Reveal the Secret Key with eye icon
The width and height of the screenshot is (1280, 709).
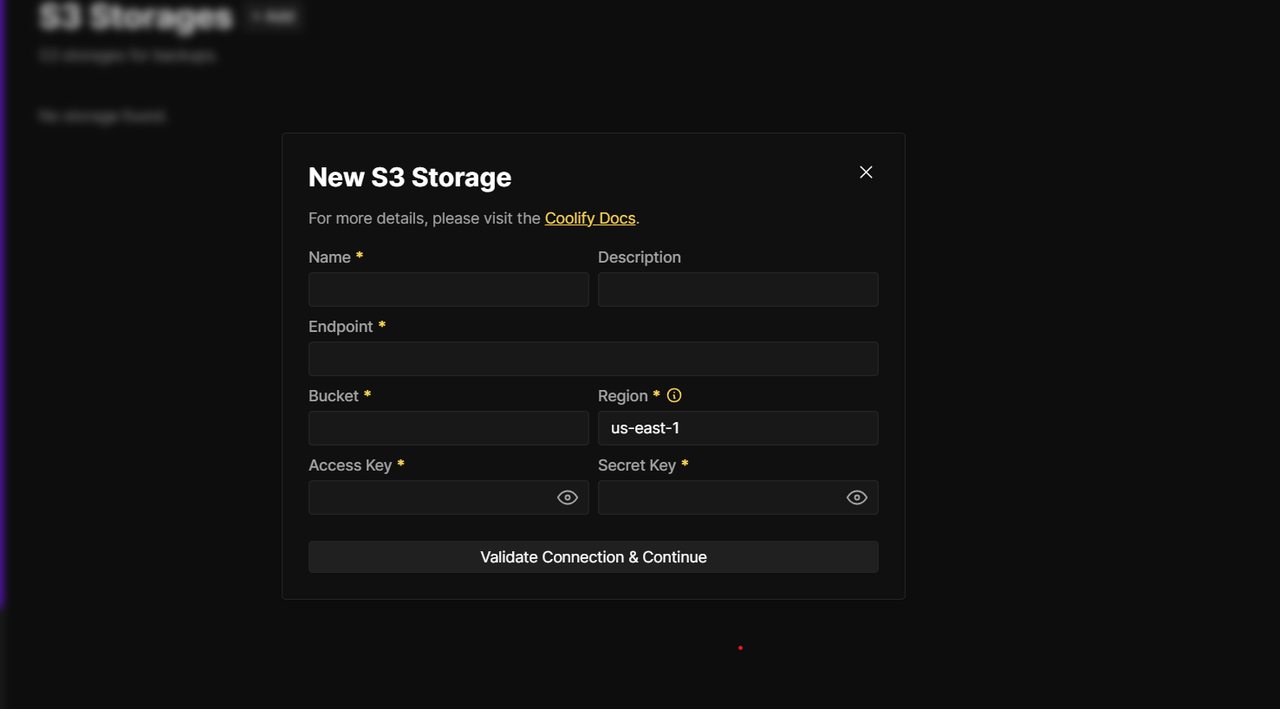pyautogui.click(x=857, y=498)
